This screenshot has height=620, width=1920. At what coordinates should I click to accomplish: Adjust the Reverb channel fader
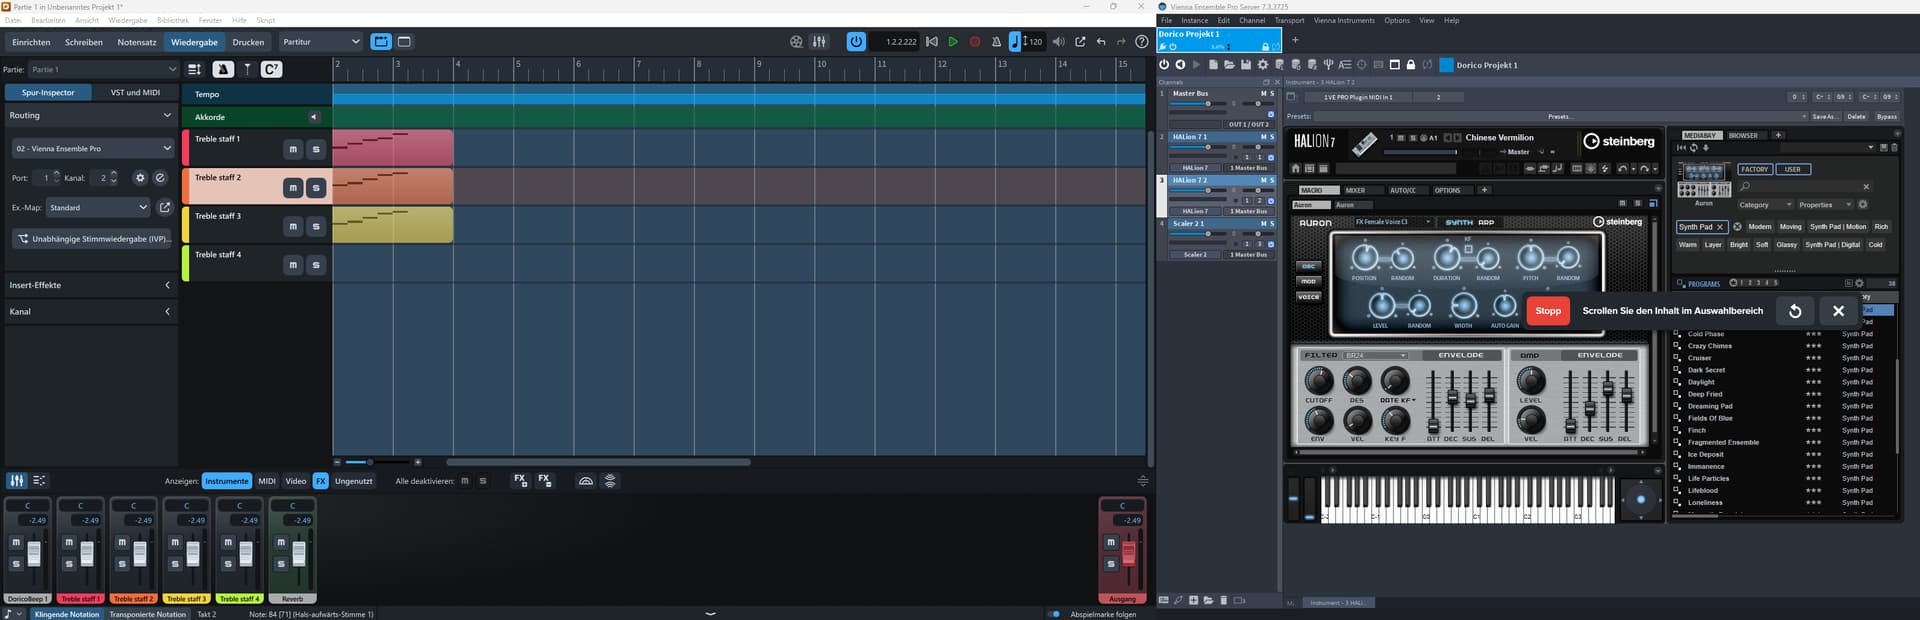(298, 553)
